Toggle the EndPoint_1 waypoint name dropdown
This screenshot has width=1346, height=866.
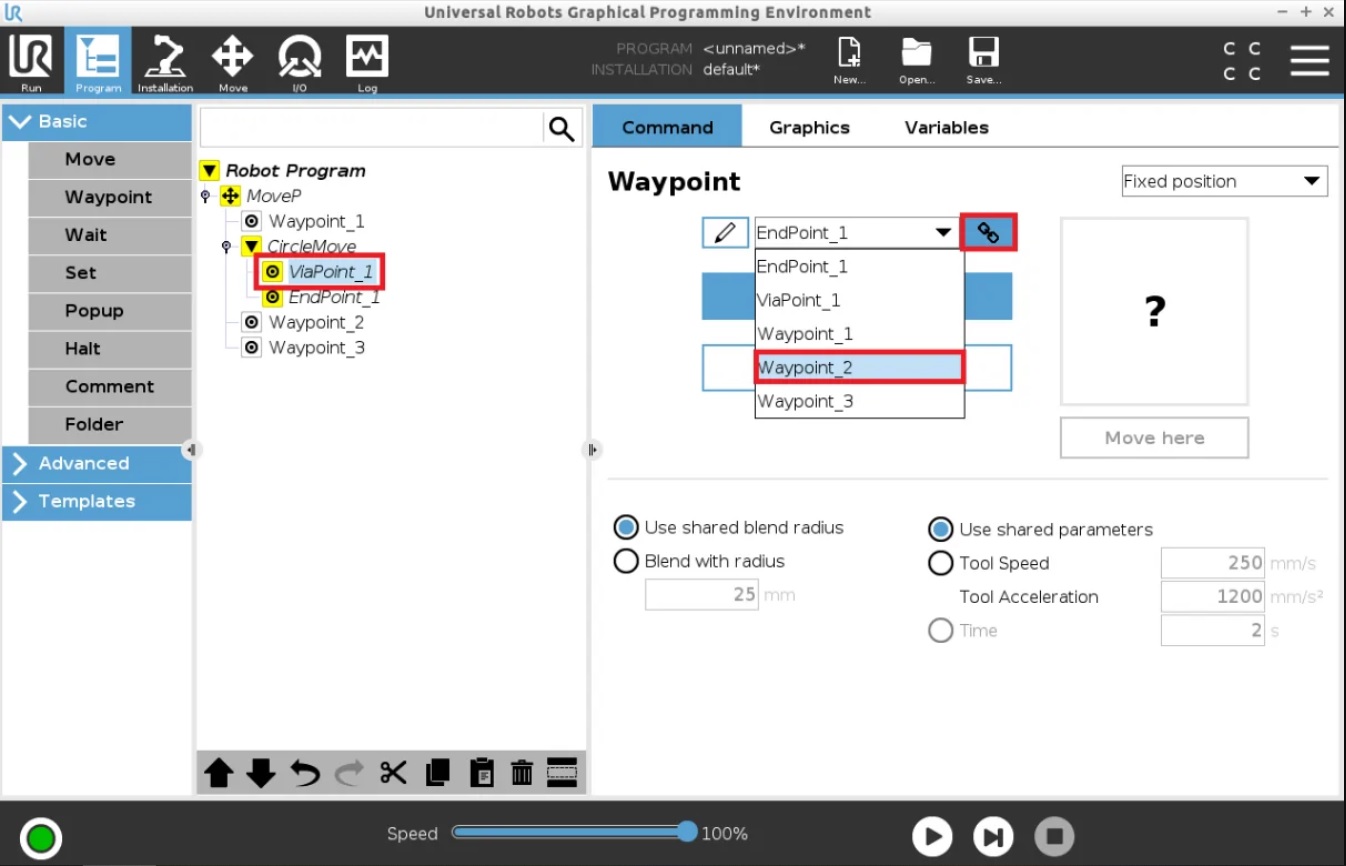858,233
